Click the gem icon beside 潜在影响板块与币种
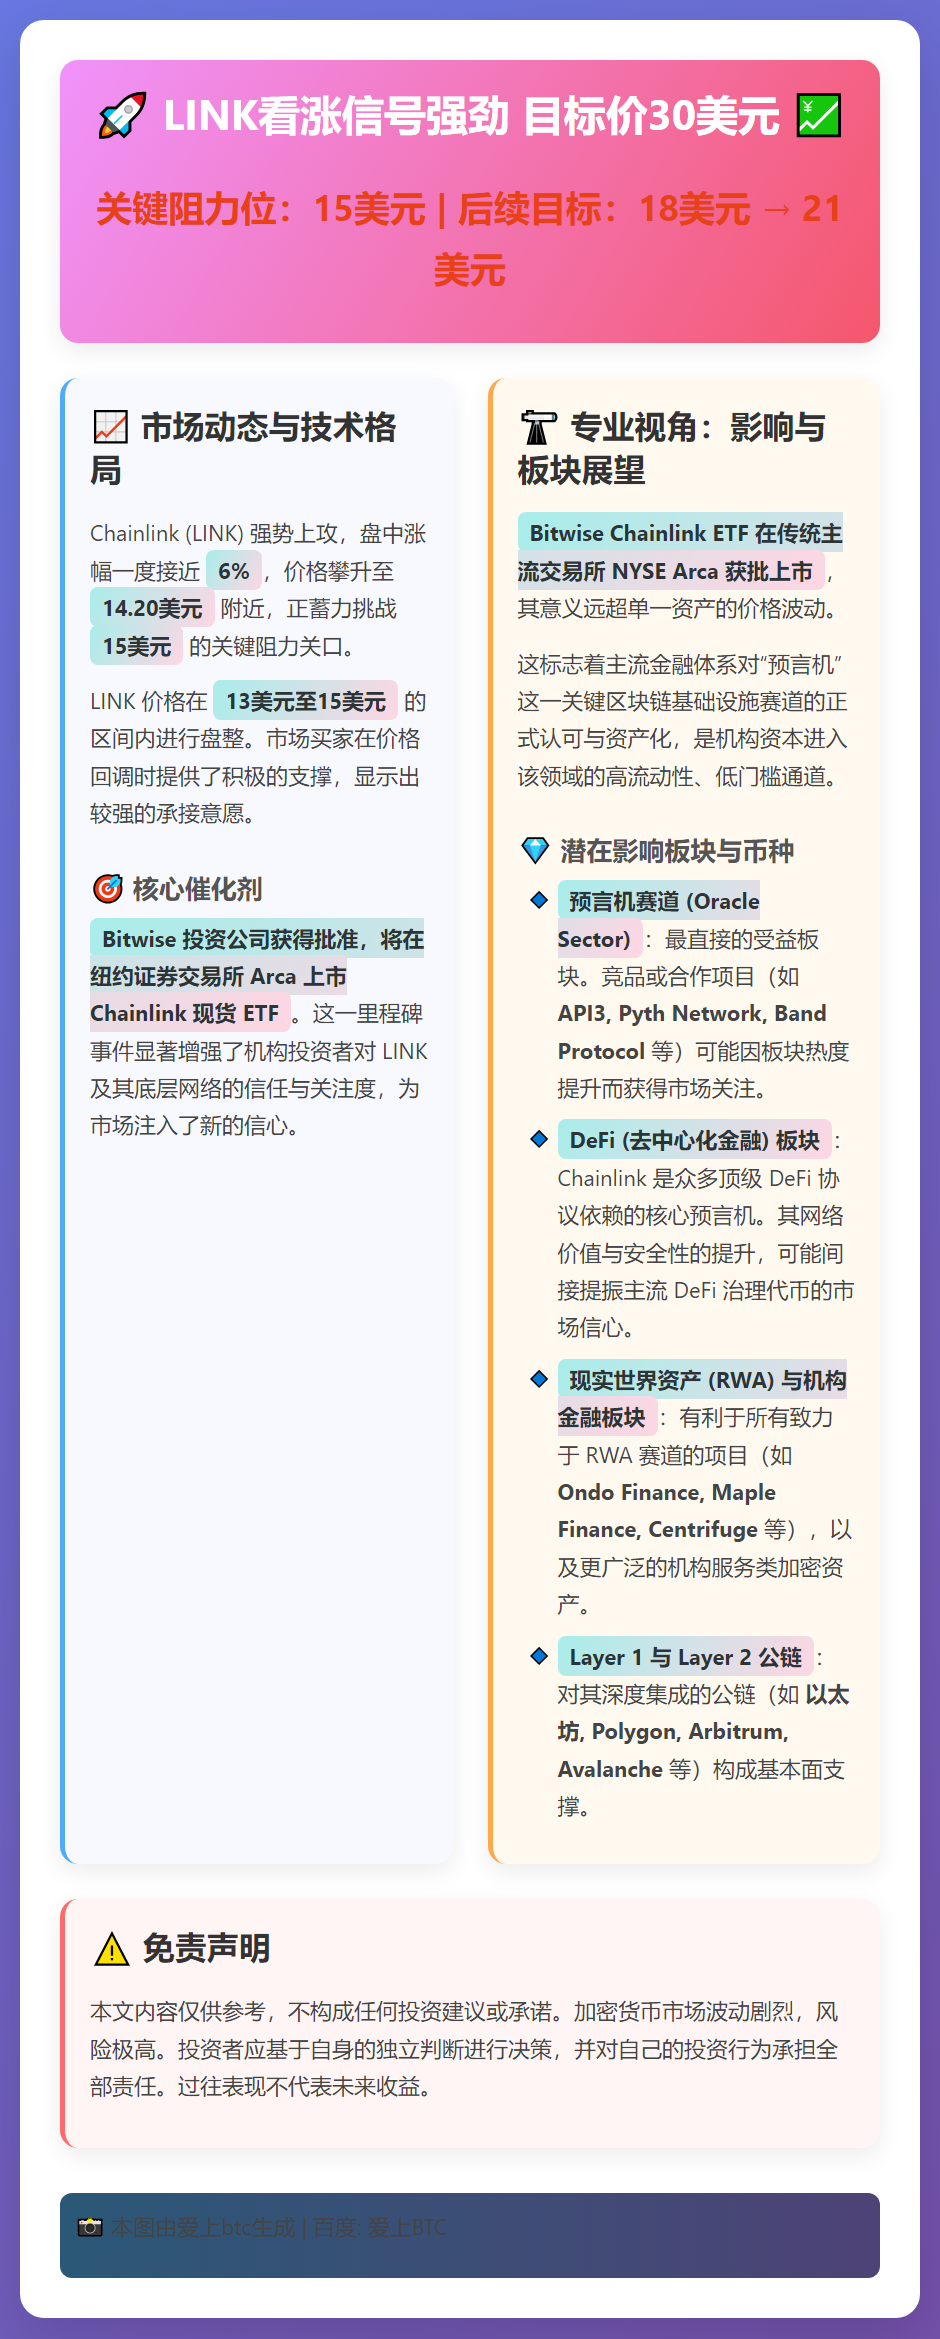 point(535,851)
